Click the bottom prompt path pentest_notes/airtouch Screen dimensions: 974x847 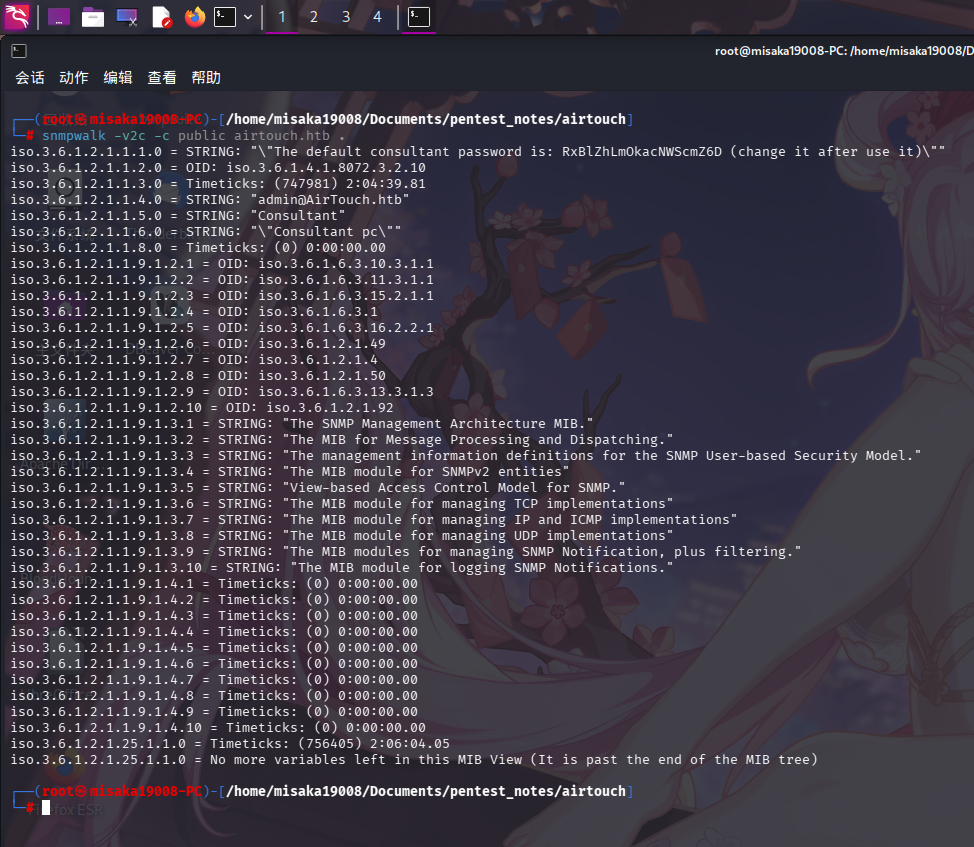click(x=537, y=791)
